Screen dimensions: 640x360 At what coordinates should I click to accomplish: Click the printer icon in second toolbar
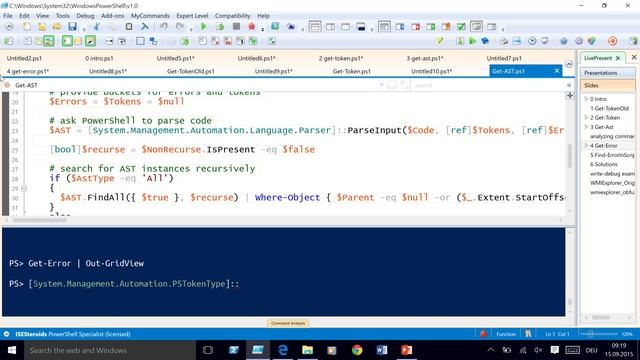pos(504,41)
